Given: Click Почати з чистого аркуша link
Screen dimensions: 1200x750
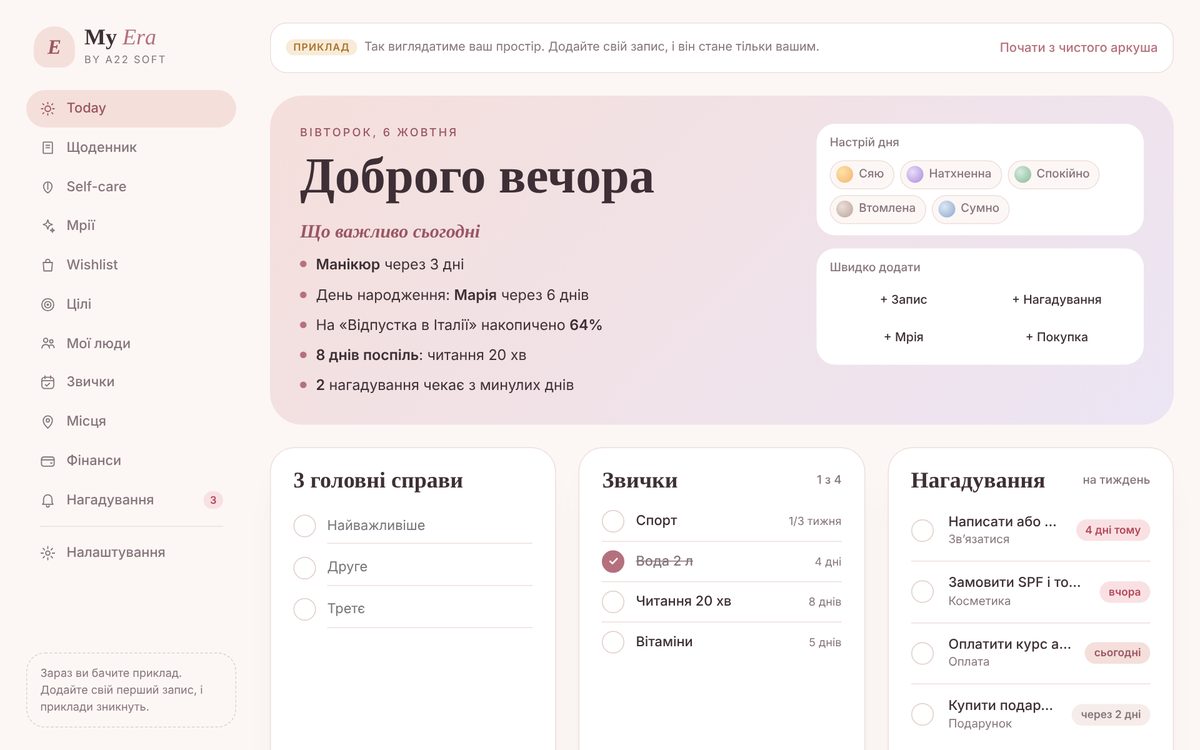Looking at the screenshot, I should coord(1079,48).
